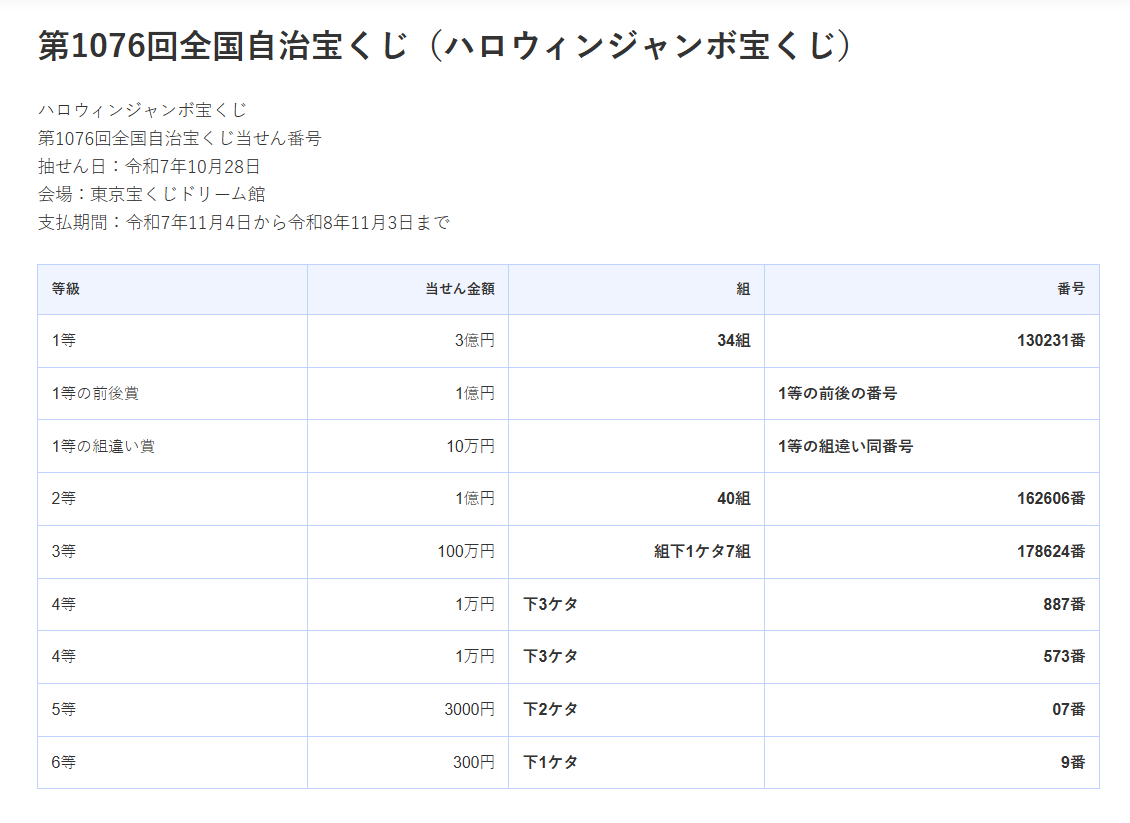Click the third prize number 178624番
The height and width of the screenshot is (823, 1130).
click(x=1051, y=551)
